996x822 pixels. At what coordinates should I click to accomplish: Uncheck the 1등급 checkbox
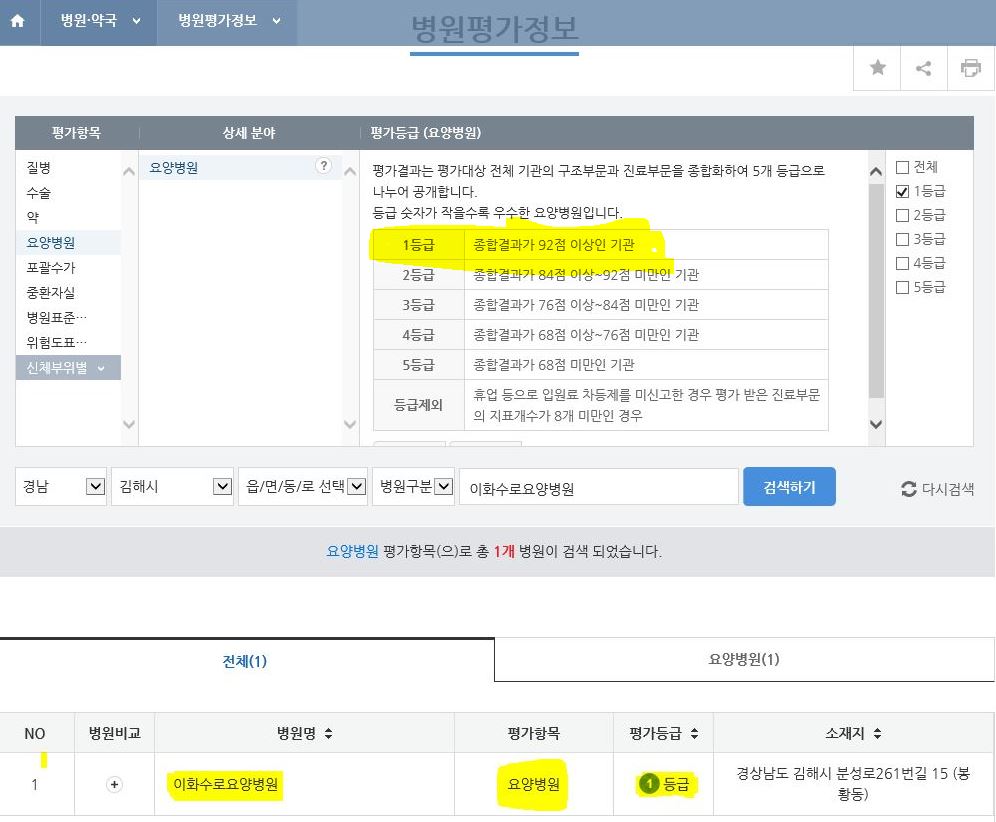click(902, 191)
